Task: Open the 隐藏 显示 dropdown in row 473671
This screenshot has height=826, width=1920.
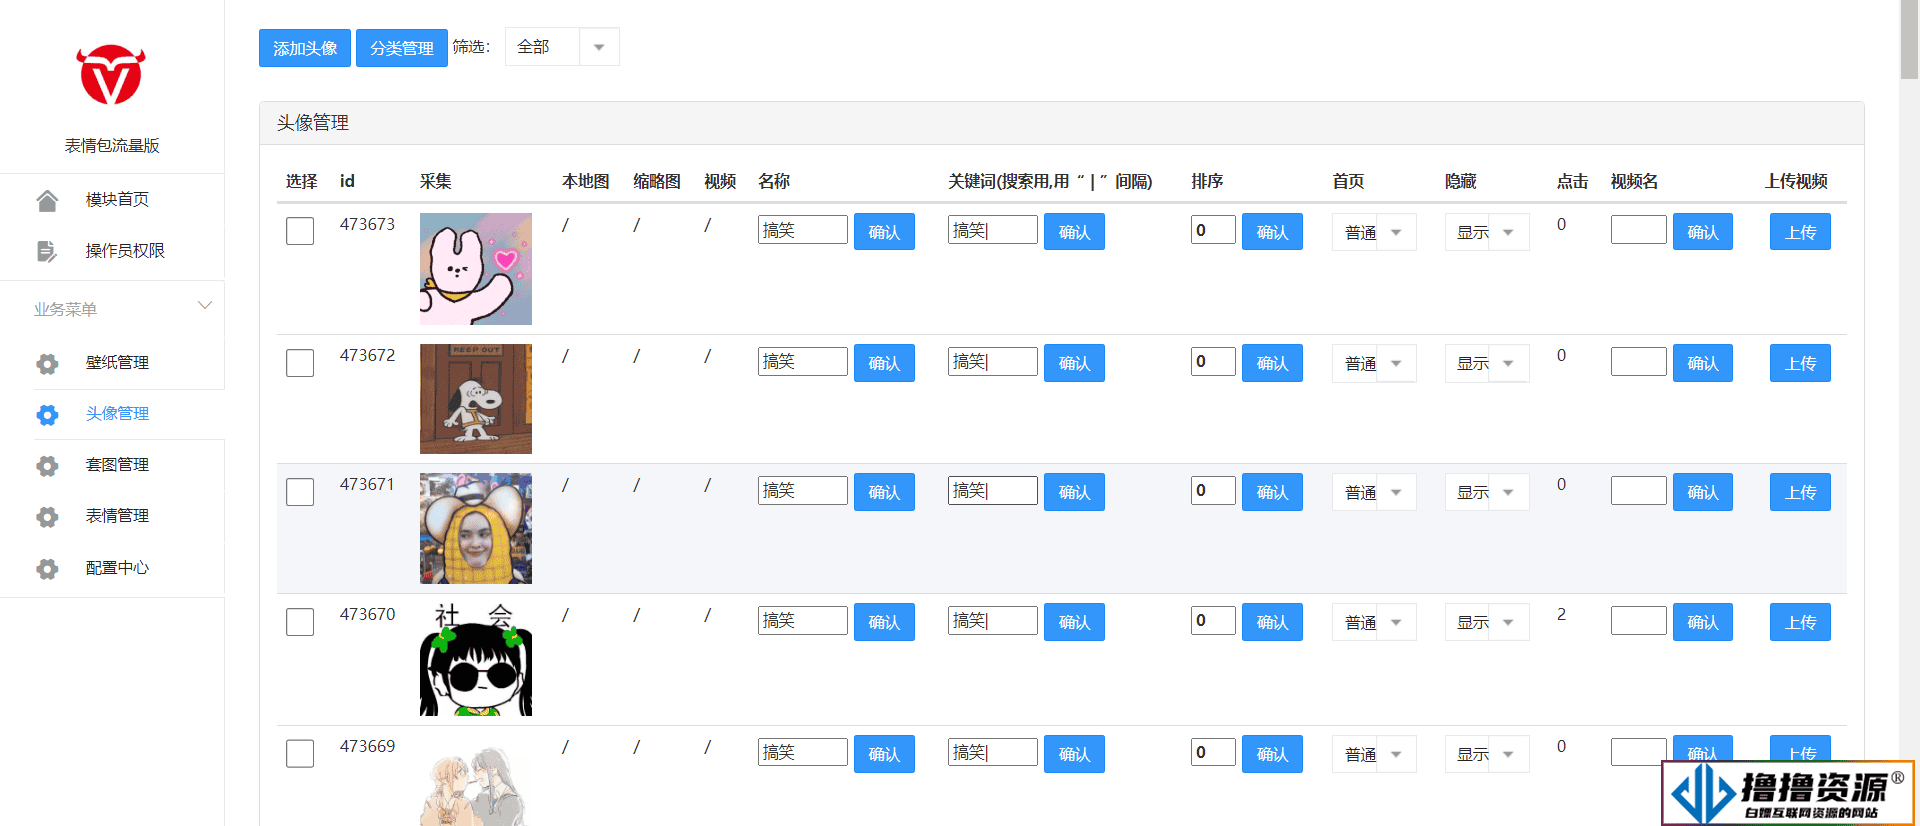Action: [1487, 492]
